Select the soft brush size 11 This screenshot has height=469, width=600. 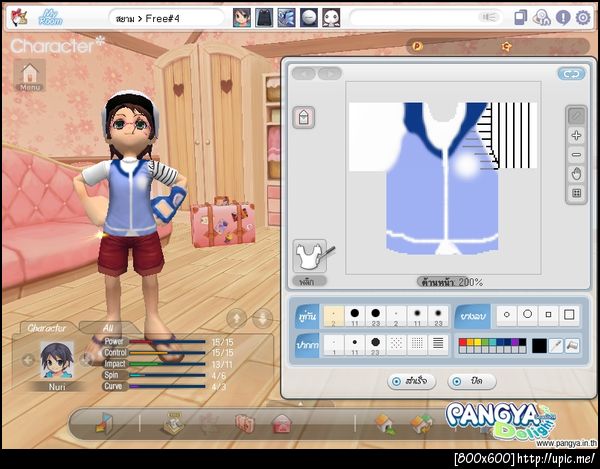click(x=417, y=316)
